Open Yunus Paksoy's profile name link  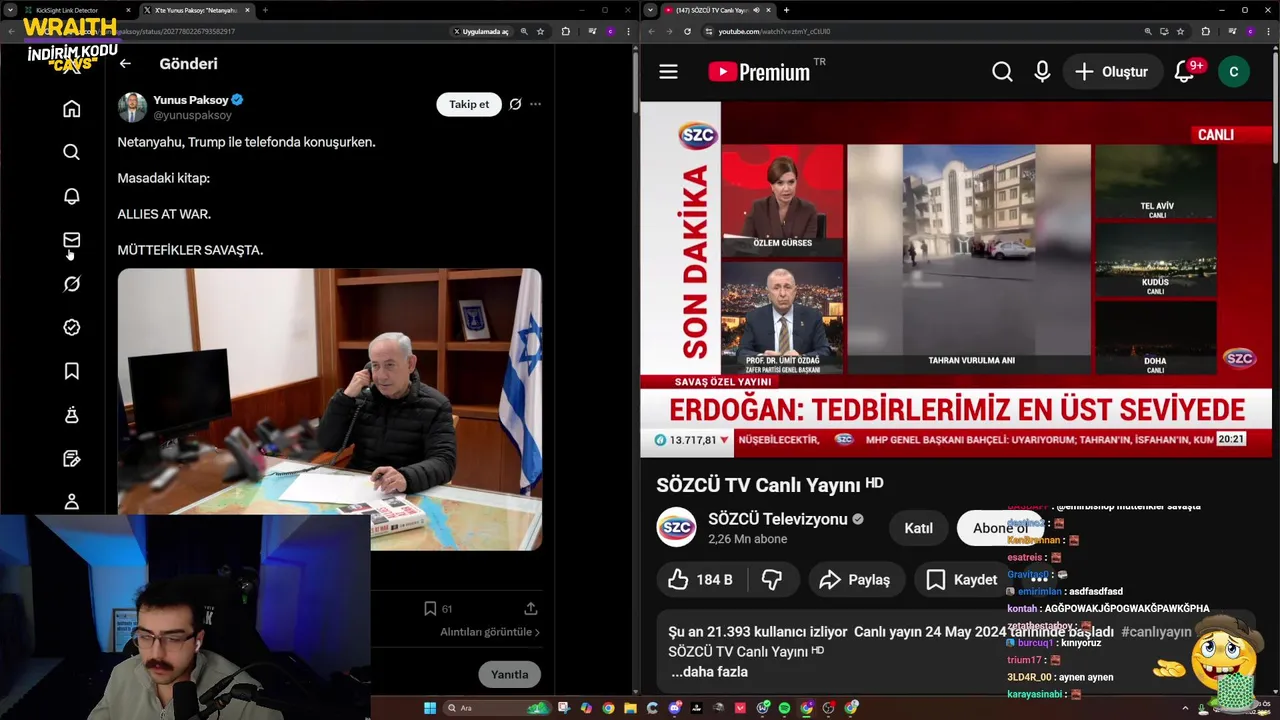pyautogui.click(x=190, y=100)
